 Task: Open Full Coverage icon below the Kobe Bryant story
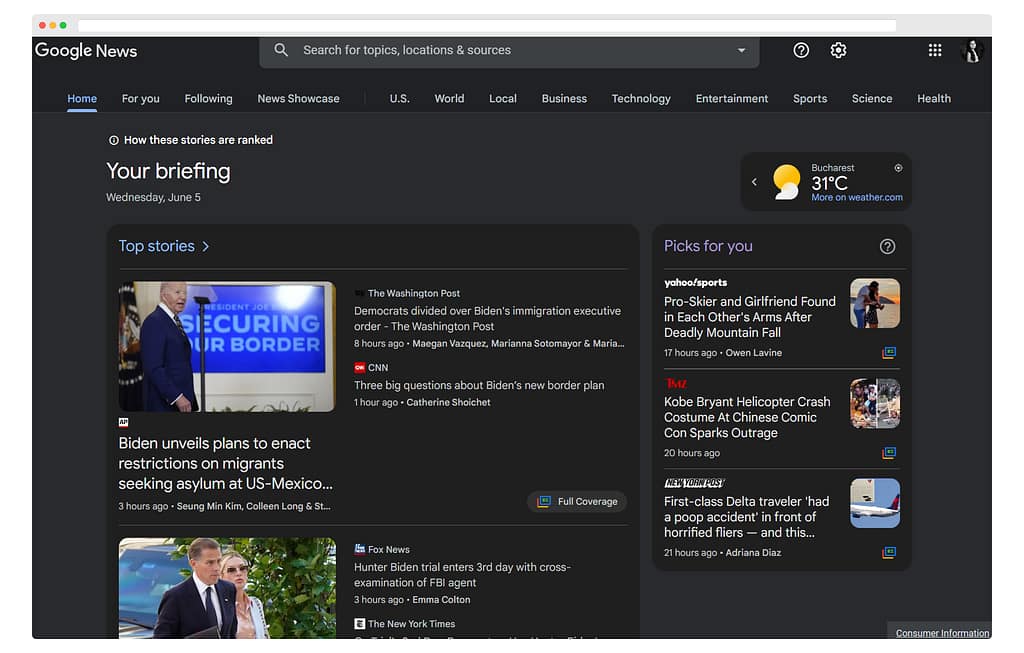click(888, 452)
